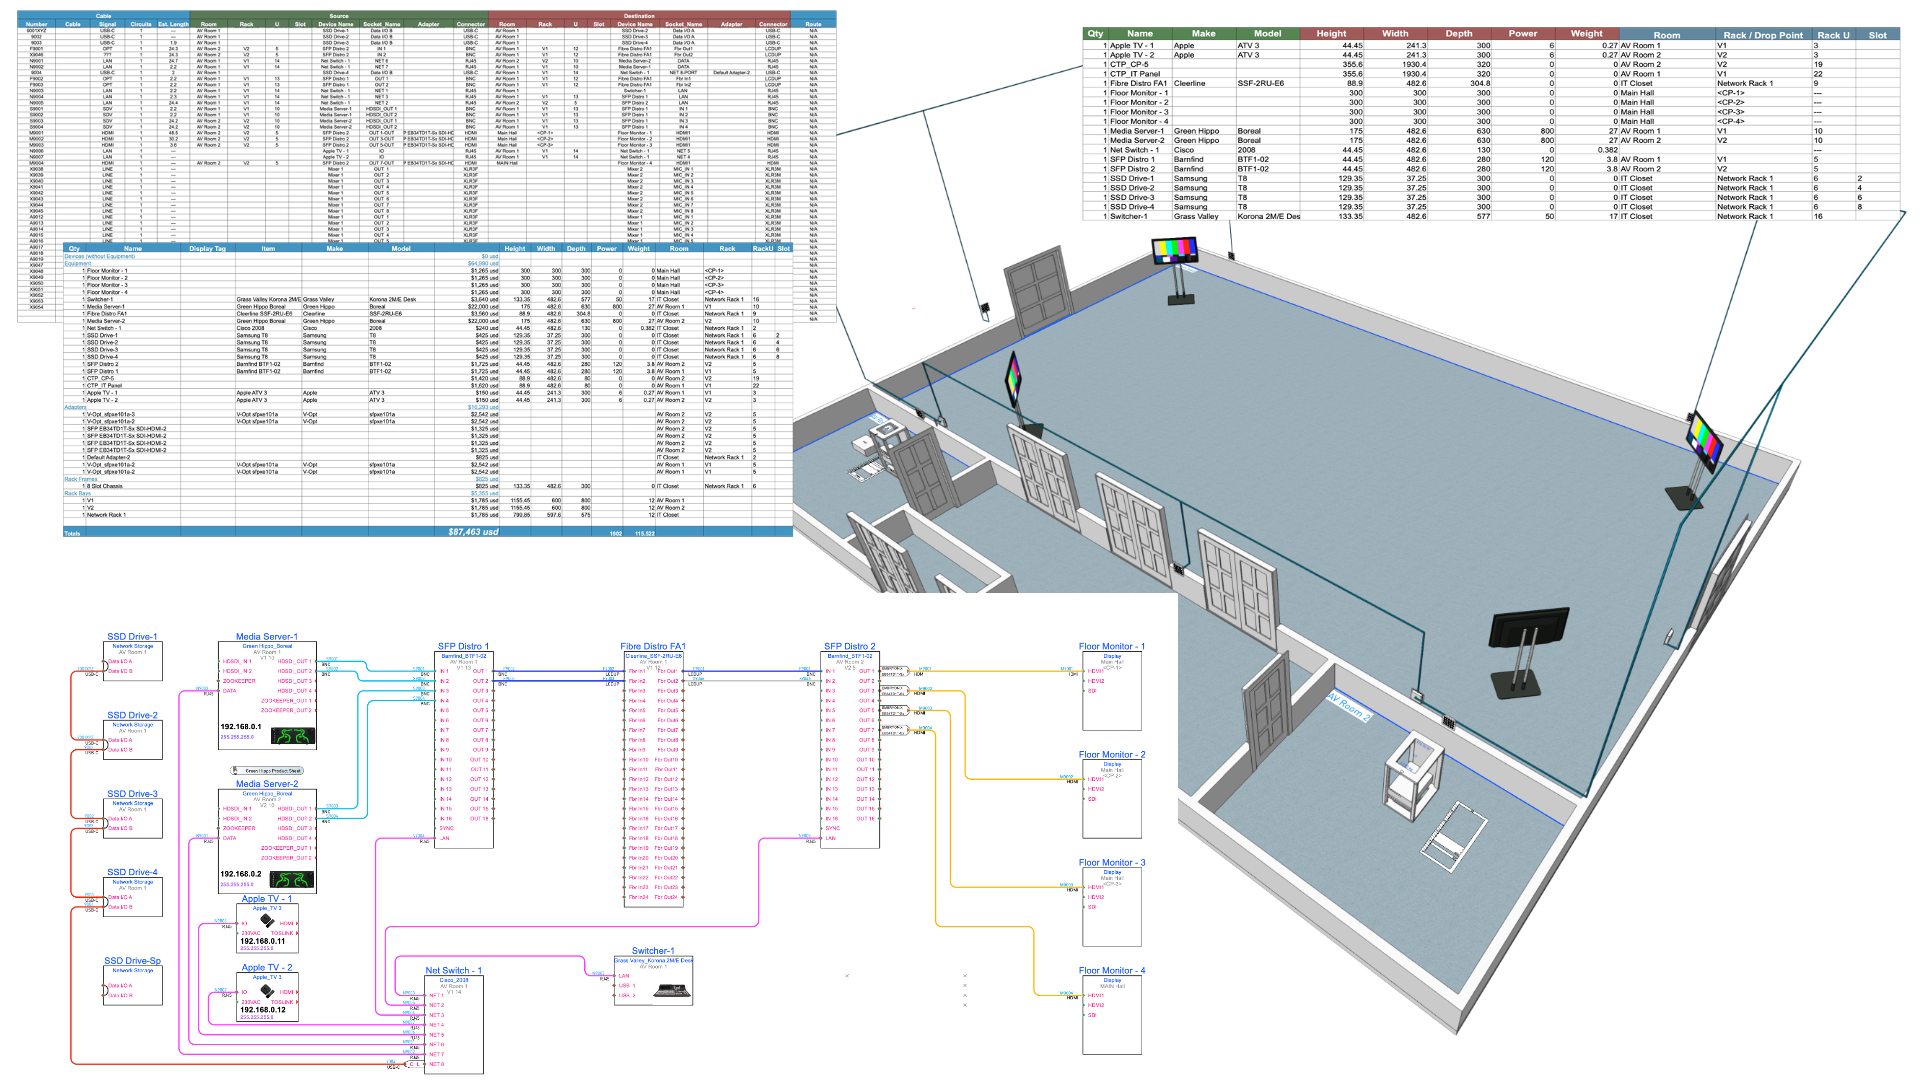
Task: Click the Korona console icon on Switcher-1
Action: [671, 990]
